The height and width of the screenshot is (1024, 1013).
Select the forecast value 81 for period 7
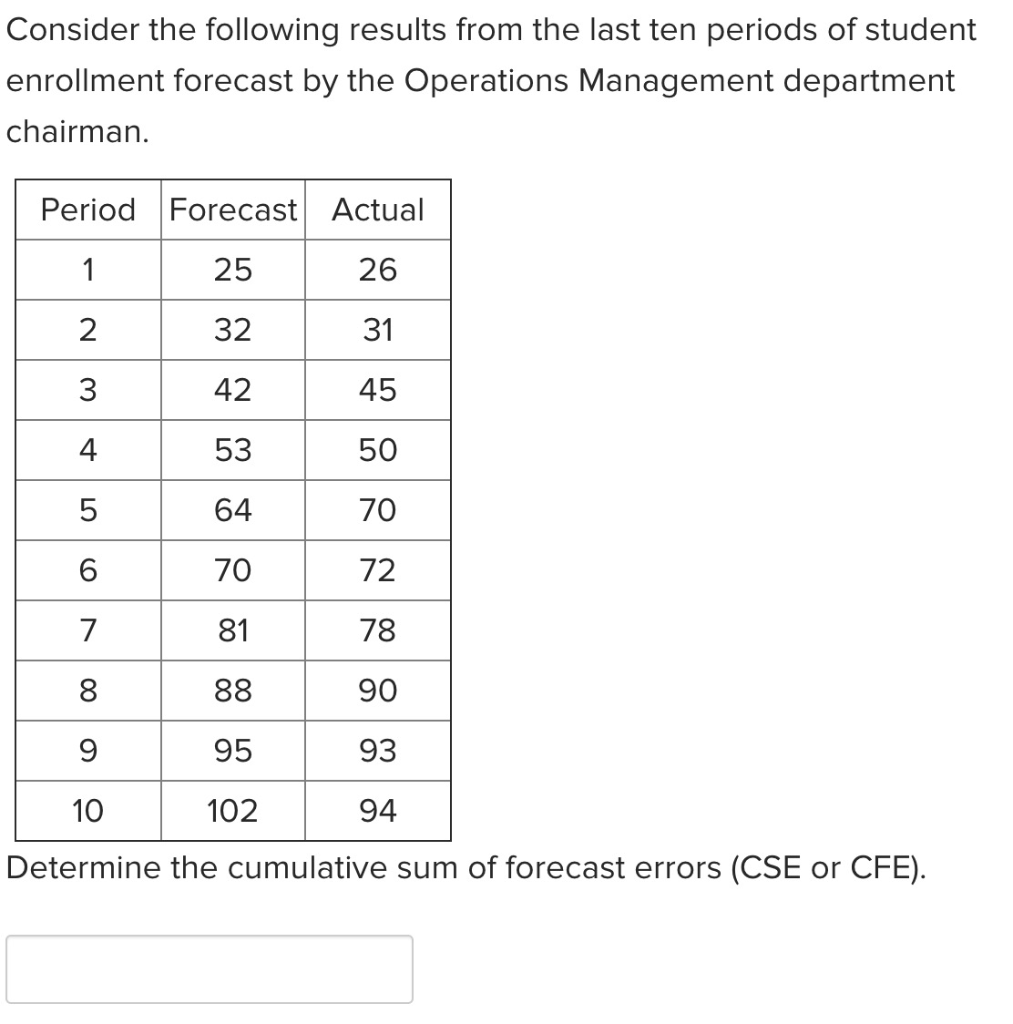pyautogui.click(x=232, y=630)
